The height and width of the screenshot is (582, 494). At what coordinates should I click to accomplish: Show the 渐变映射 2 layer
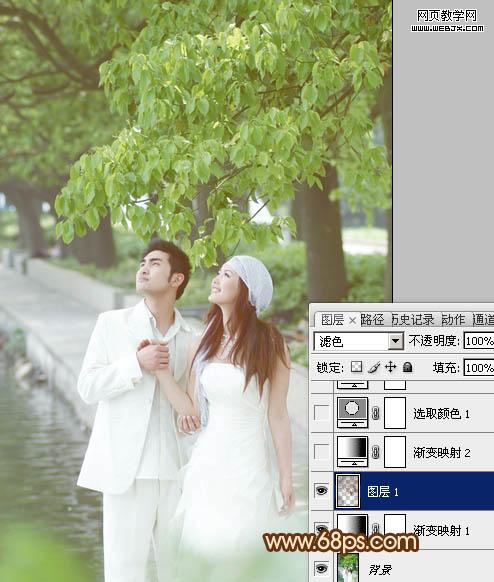321,452
